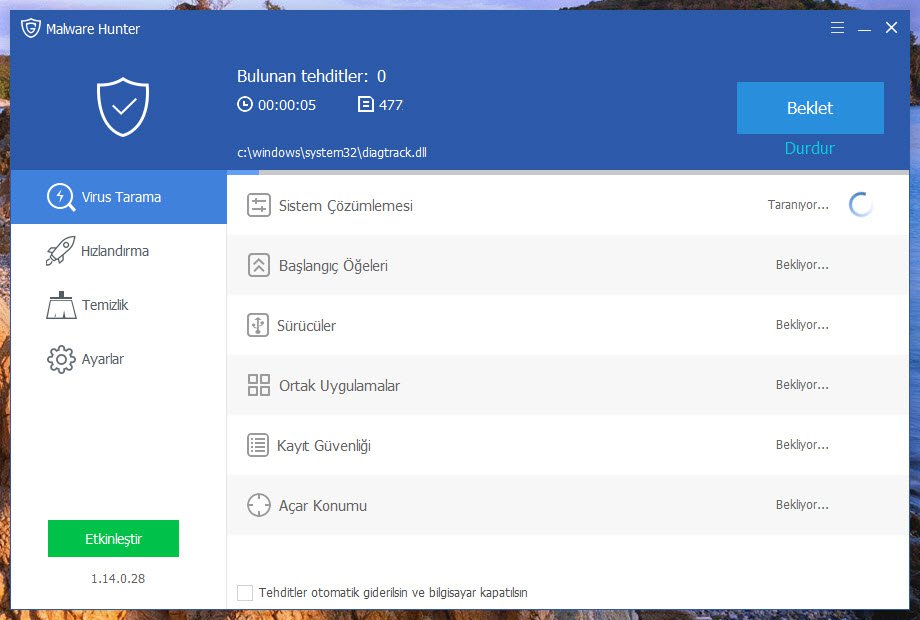Click the scan progress bar
Screen dimensions: 920x620
(x=568, y=172)
